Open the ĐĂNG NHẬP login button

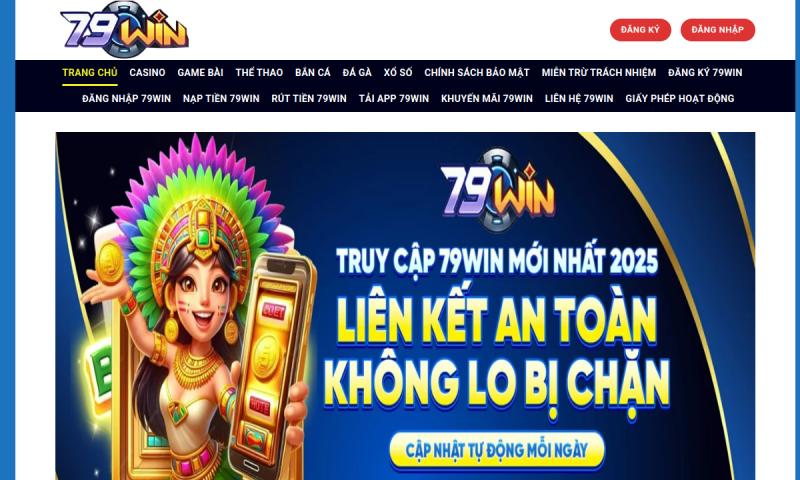coord(717,30)
